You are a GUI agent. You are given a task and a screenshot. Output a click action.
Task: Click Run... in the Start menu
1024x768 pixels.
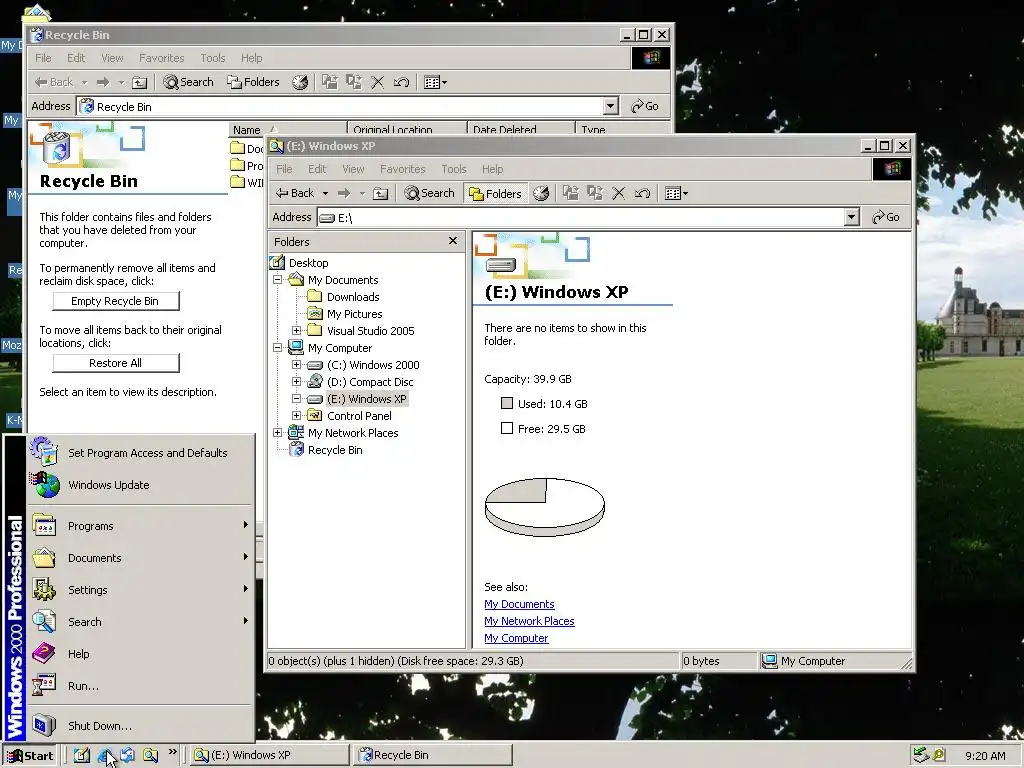click(x=140, y=686)
